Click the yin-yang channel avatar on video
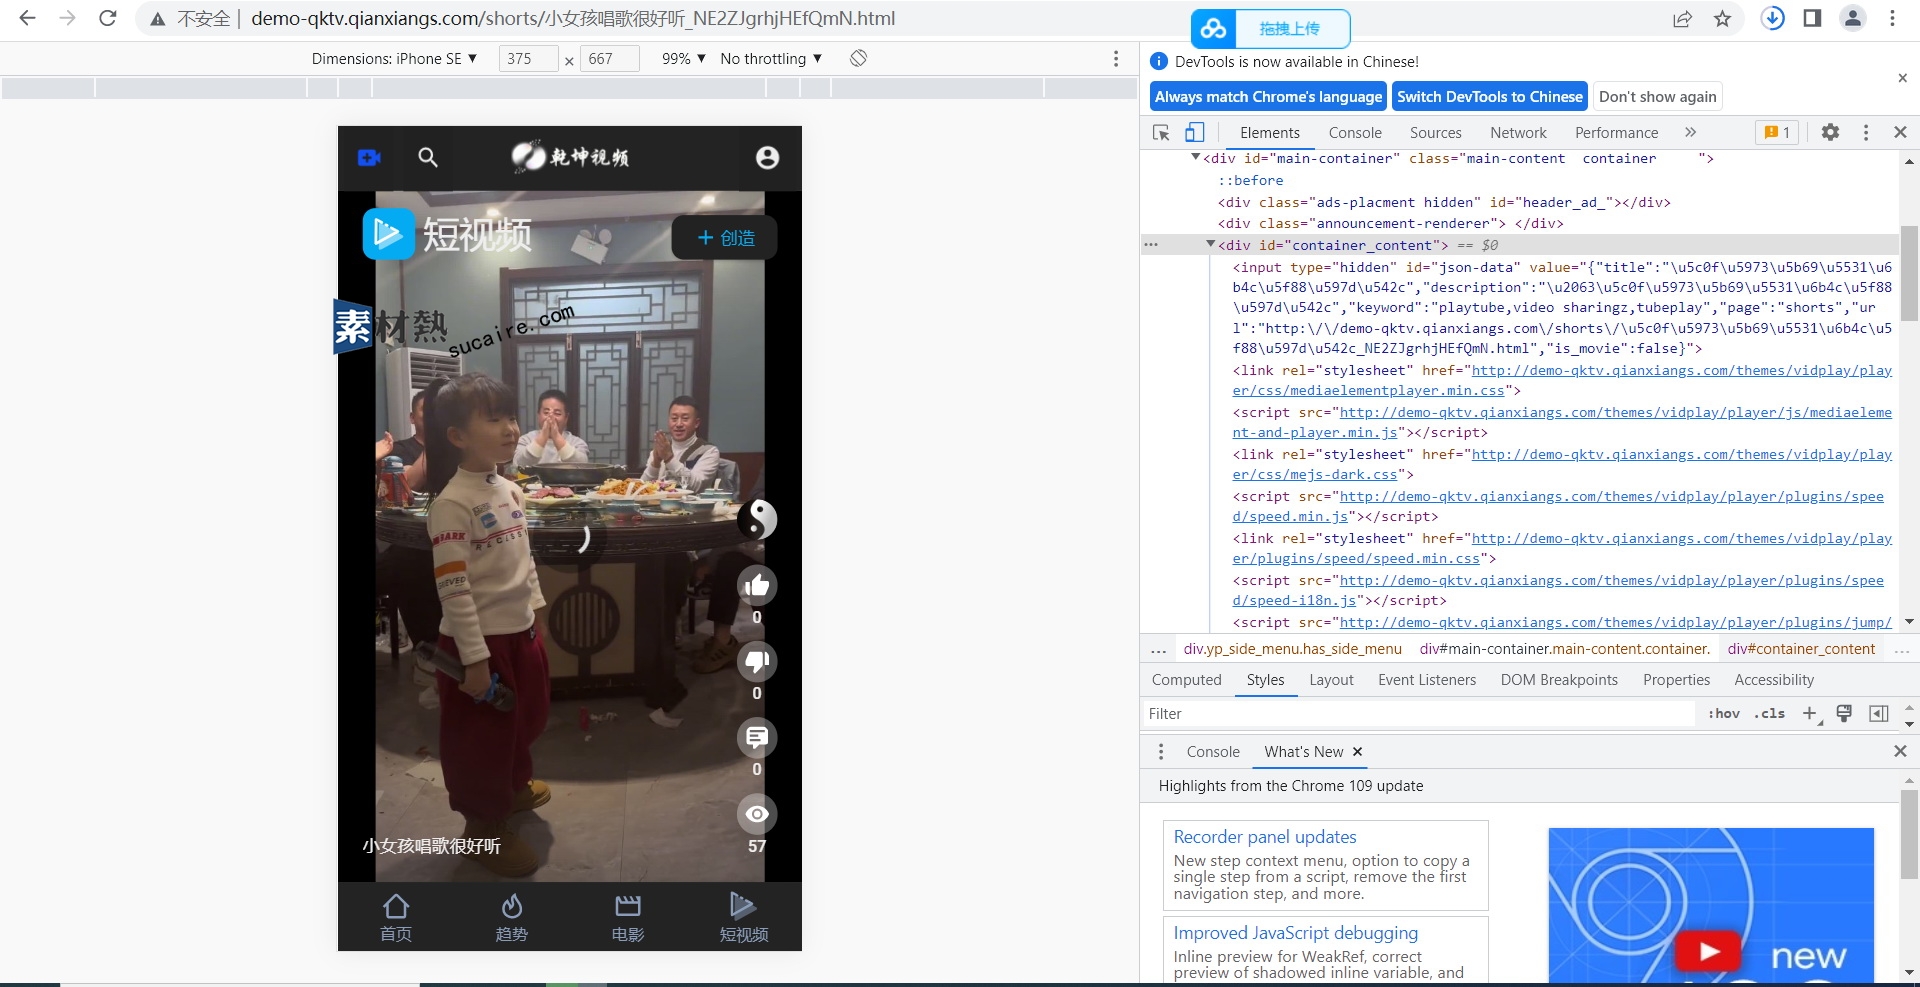Viewport: 1920px width, 987px height. 757,518
